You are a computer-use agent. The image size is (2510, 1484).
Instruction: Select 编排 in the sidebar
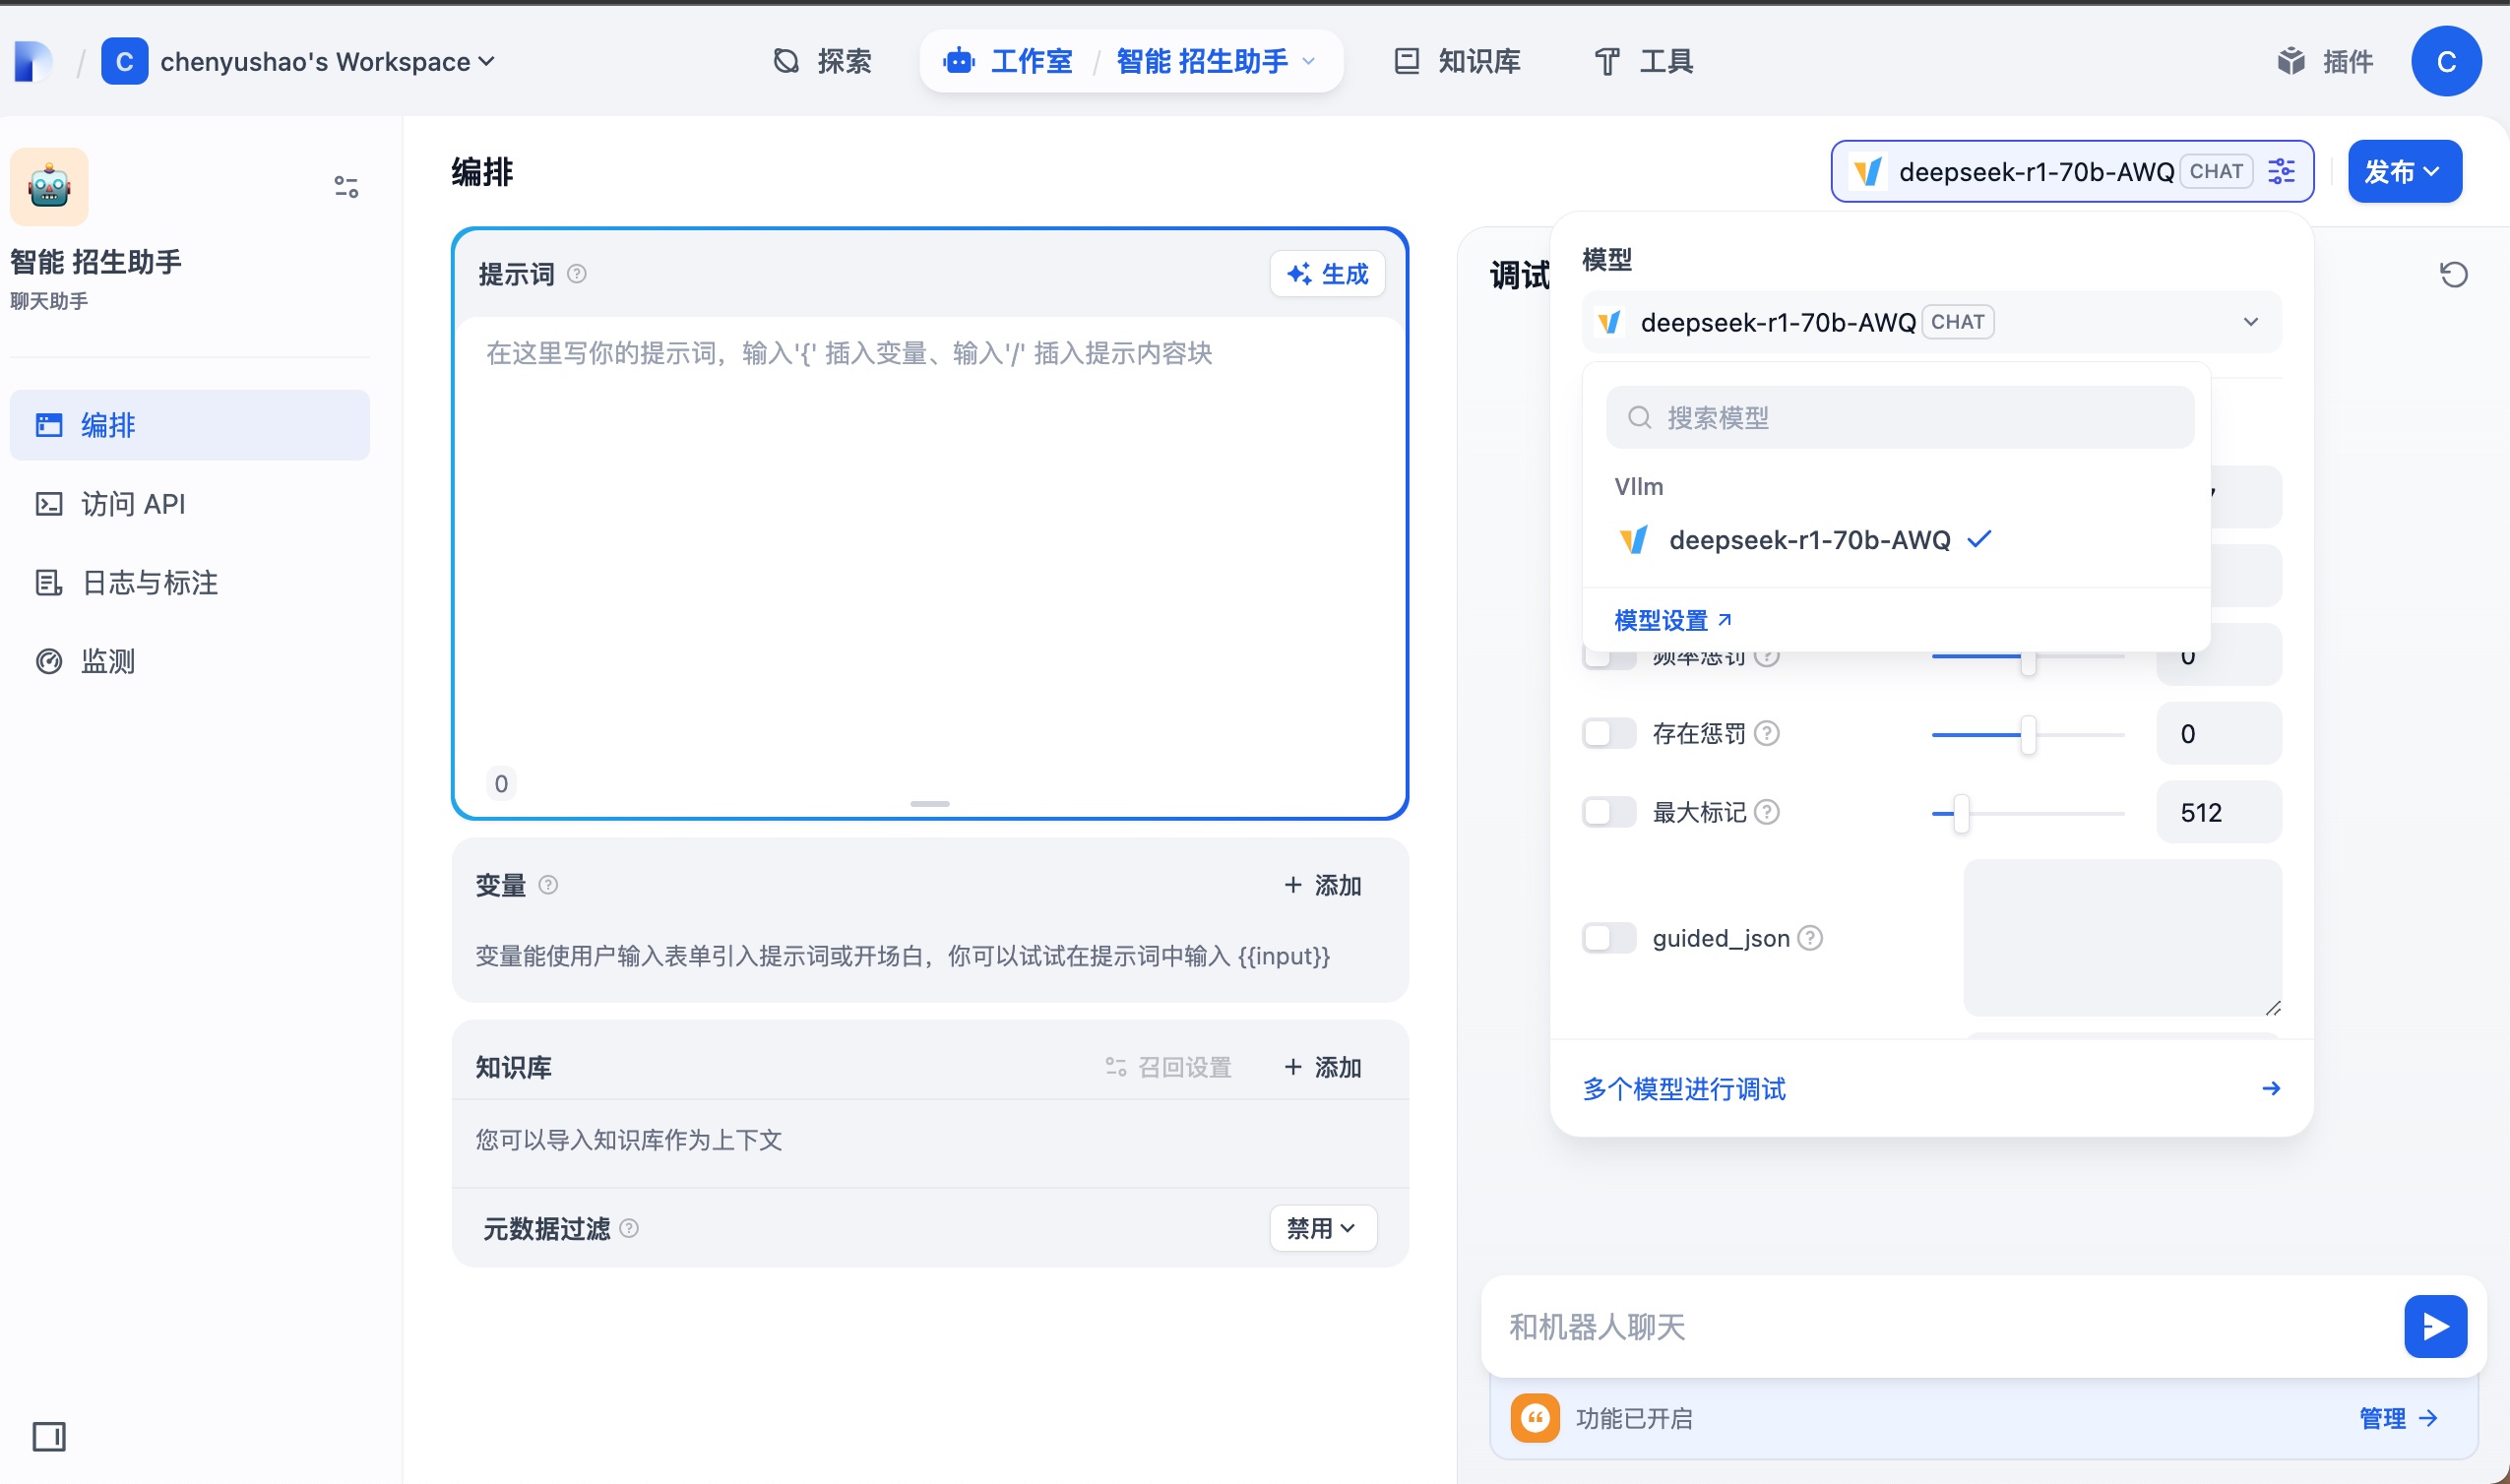(190, 425)
